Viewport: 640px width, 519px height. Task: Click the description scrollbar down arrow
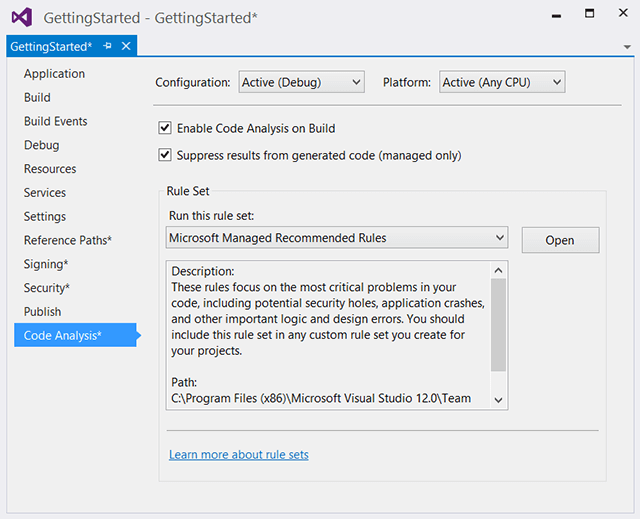[498, 400]
